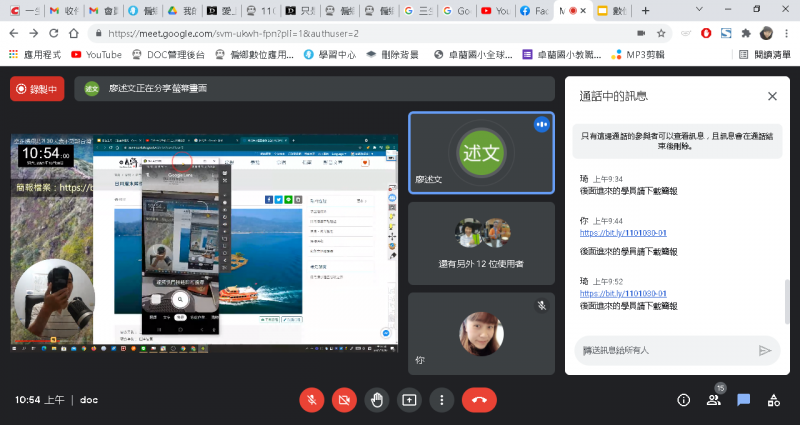Viewport: 800px width, 425px height.
Task: Click the address bar URL
Action: tap(233, 33)
